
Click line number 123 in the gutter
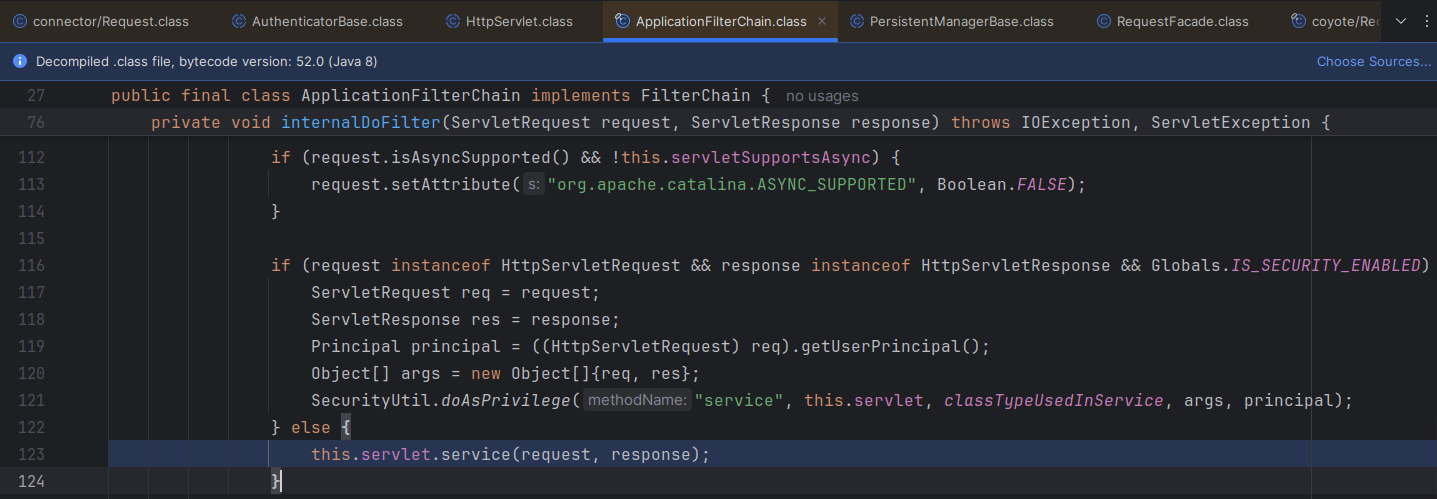33,454
